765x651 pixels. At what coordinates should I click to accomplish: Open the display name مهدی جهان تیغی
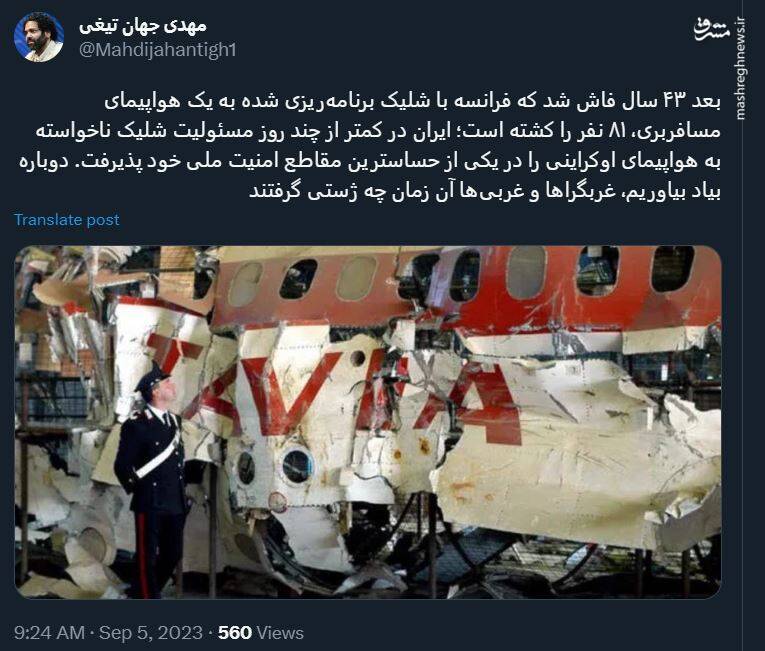click(x=143, y=25)
